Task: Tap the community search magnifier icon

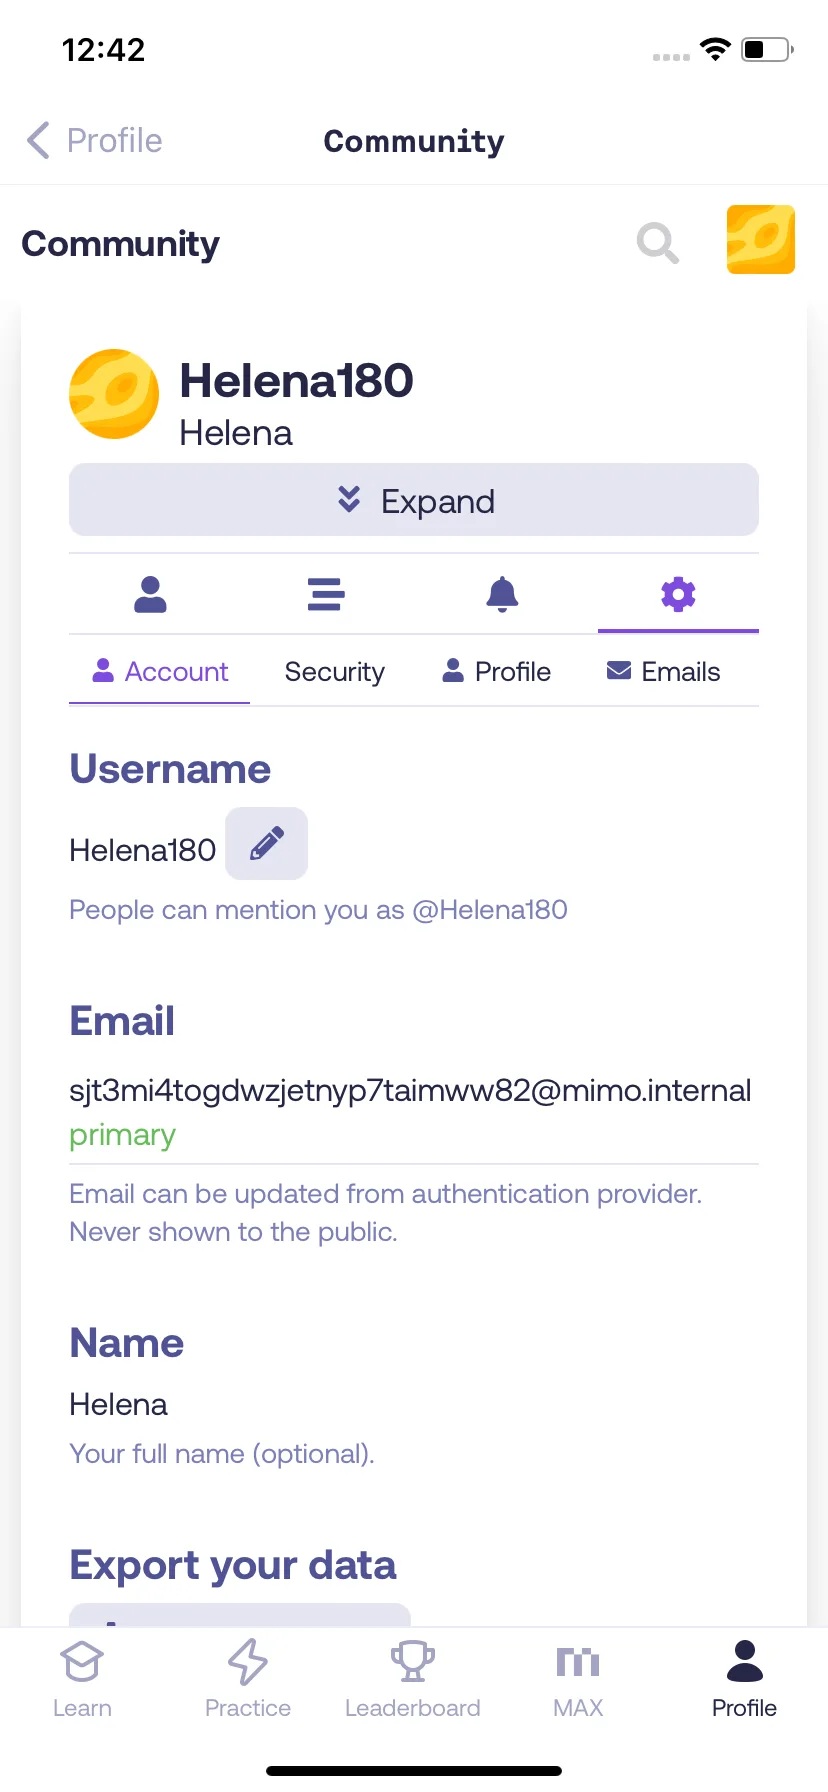Action: (x=658, y=243)
